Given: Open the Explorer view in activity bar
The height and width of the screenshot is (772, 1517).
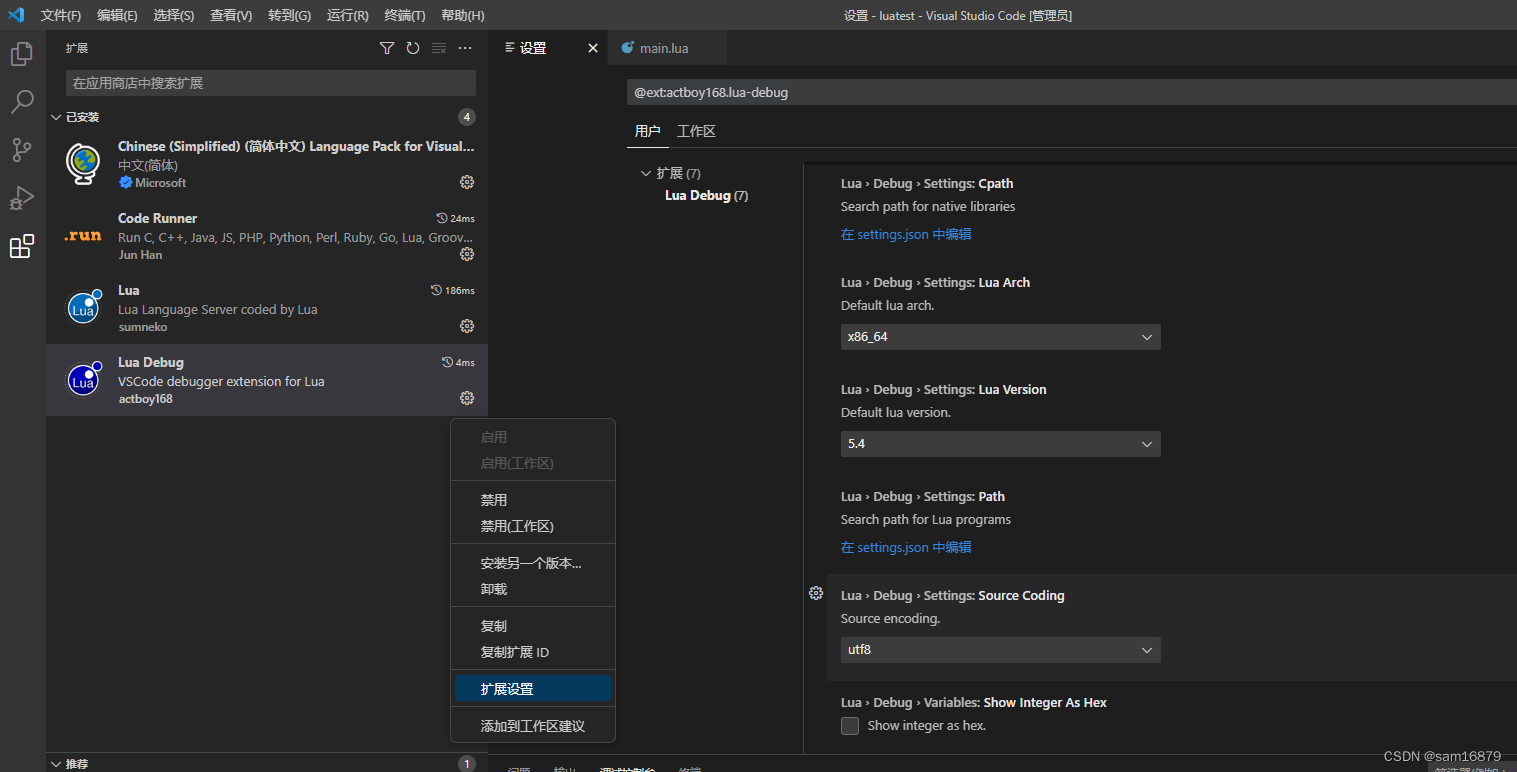Looking at the screenshot, I should [x=22, y=54].
